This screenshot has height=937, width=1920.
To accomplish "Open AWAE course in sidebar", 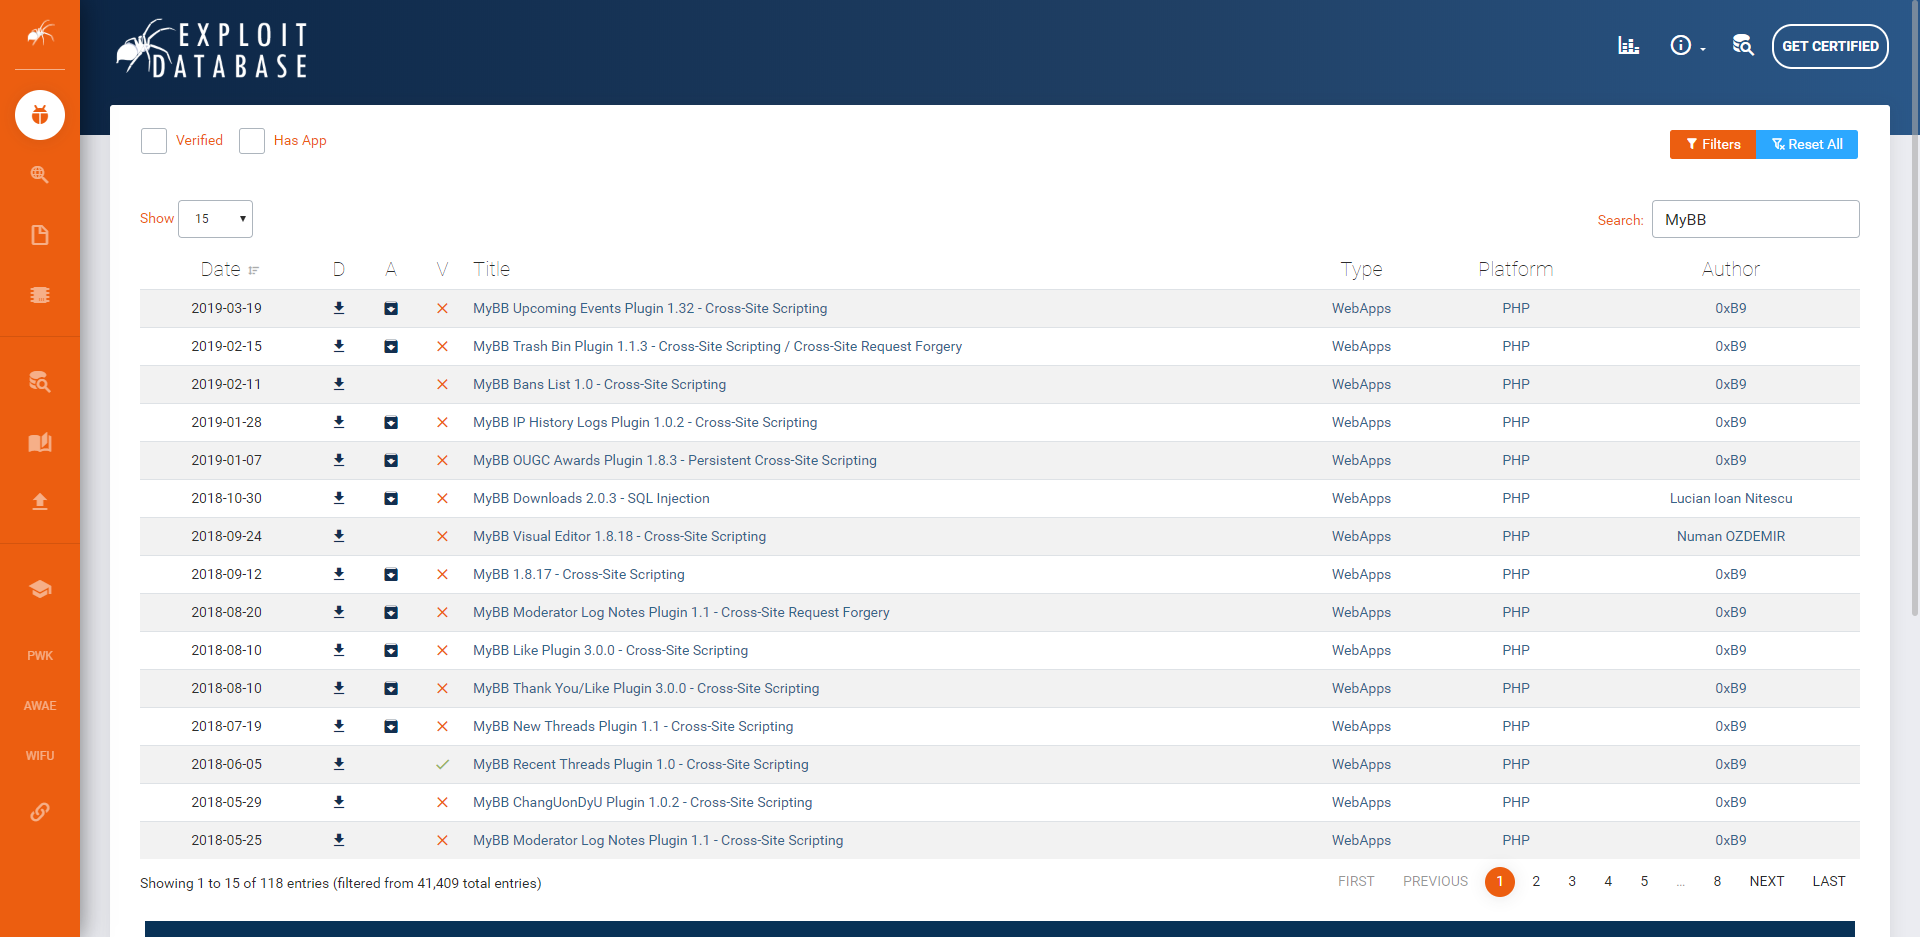I will tap(40, 706).
